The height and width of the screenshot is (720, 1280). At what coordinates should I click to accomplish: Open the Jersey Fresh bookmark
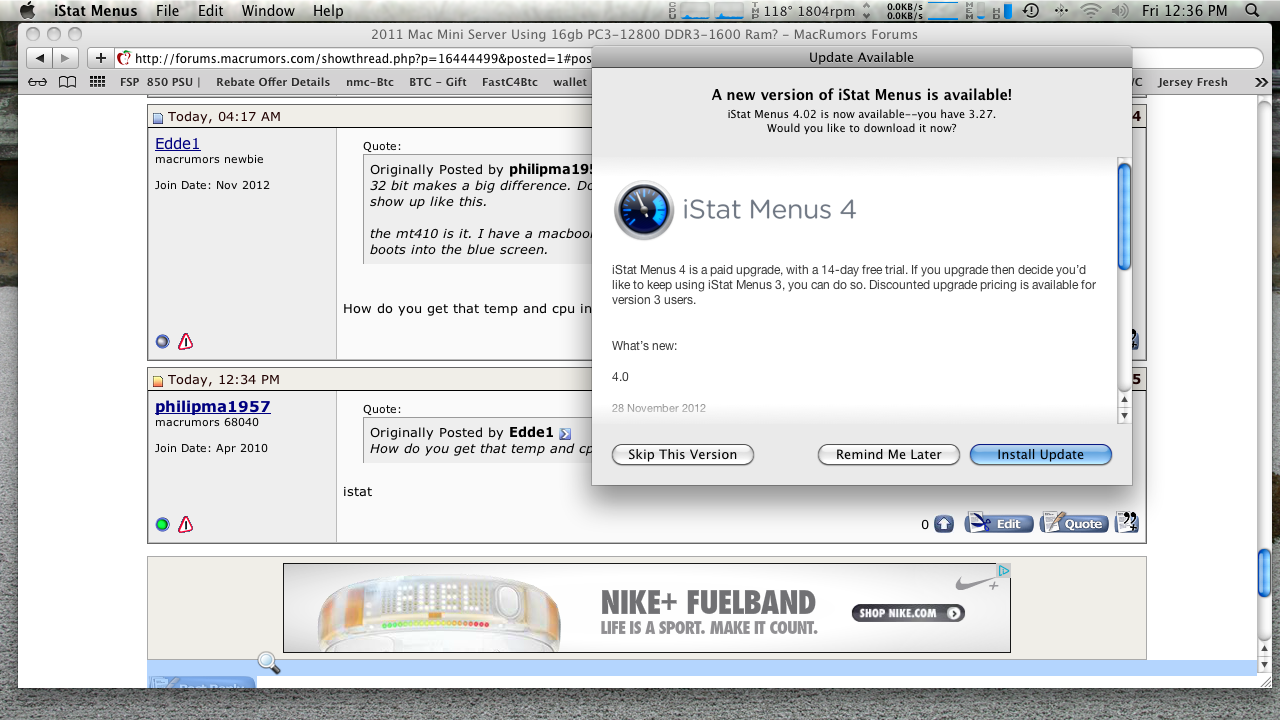pos(1192,82)
